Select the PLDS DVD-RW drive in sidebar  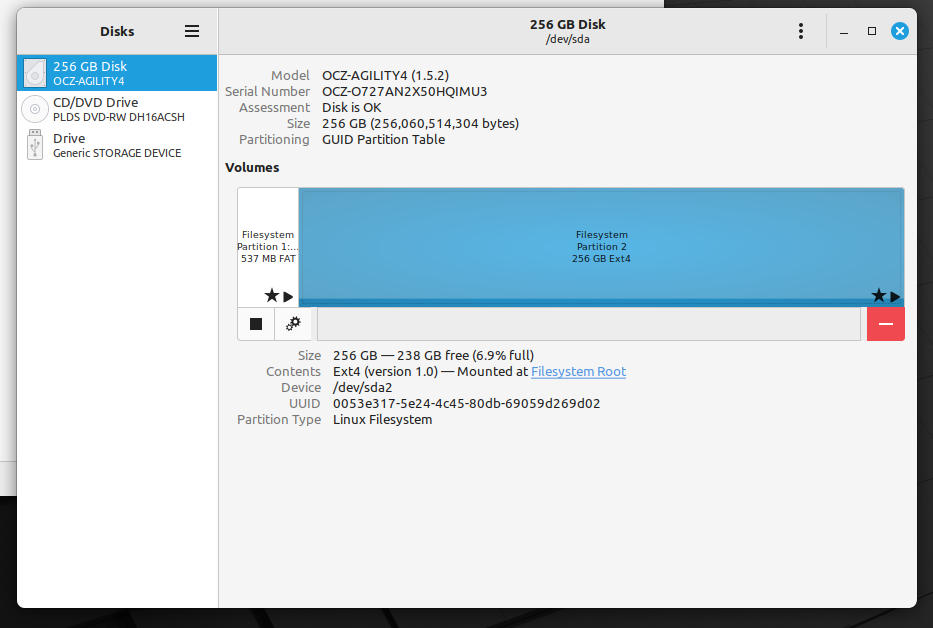click(x=116, y=108)
